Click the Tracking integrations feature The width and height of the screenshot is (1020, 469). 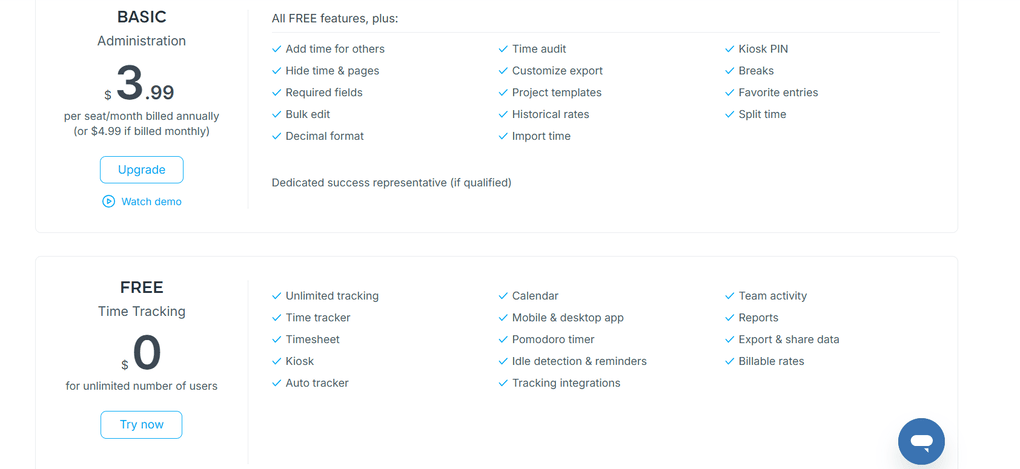point(566,384)
